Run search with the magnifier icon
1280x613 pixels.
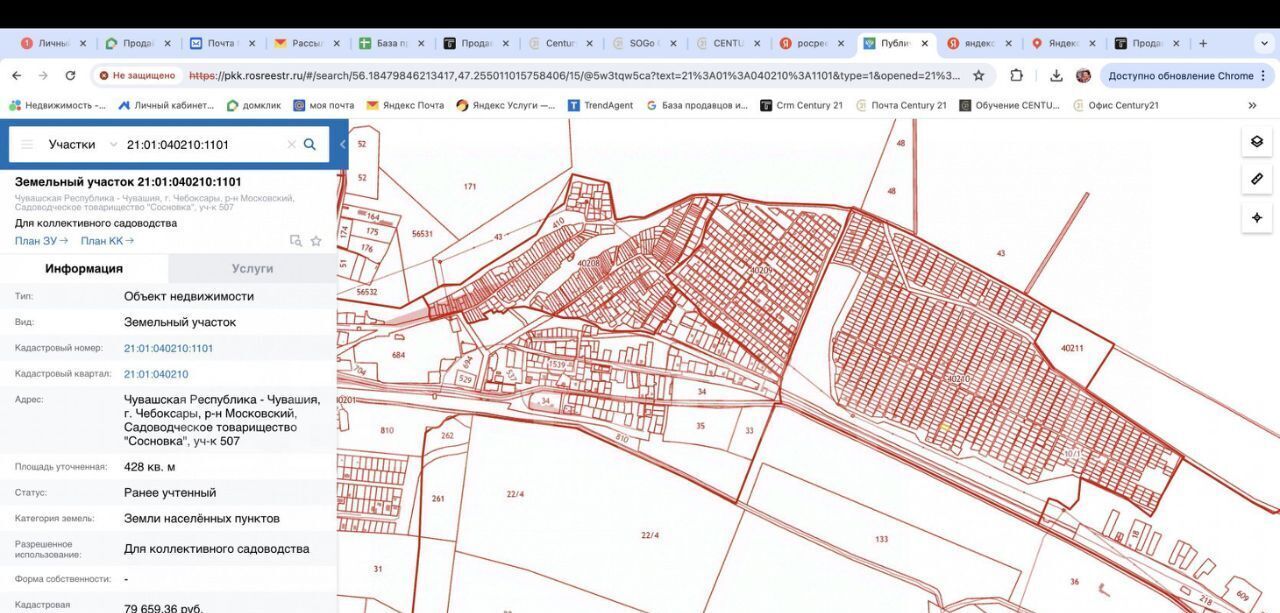tap(310, 145)
